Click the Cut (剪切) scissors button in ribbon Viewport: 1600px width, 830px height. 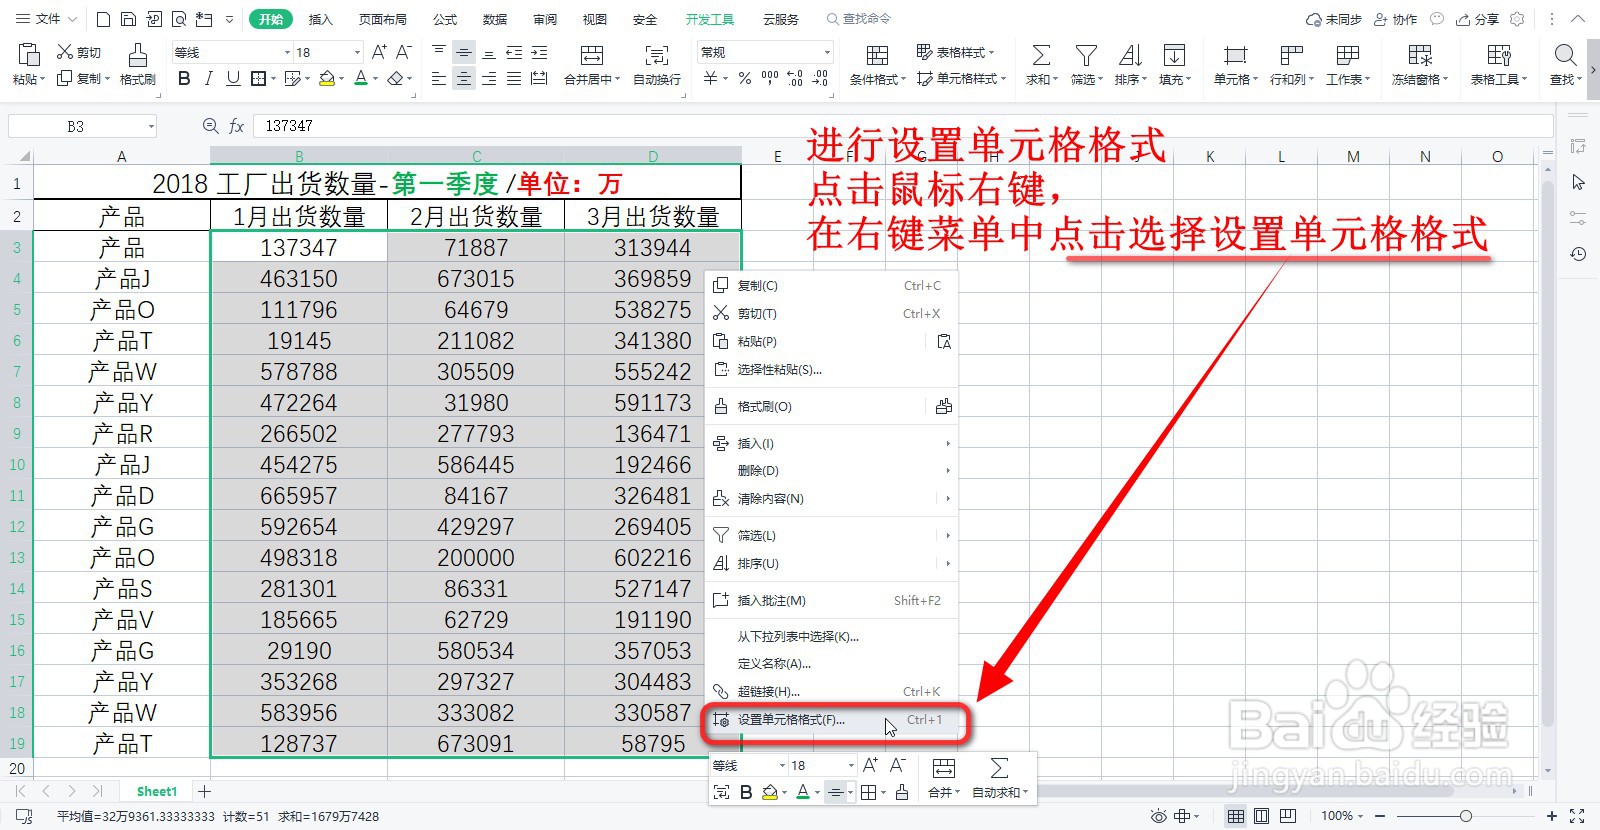click(x=78, y=52)
